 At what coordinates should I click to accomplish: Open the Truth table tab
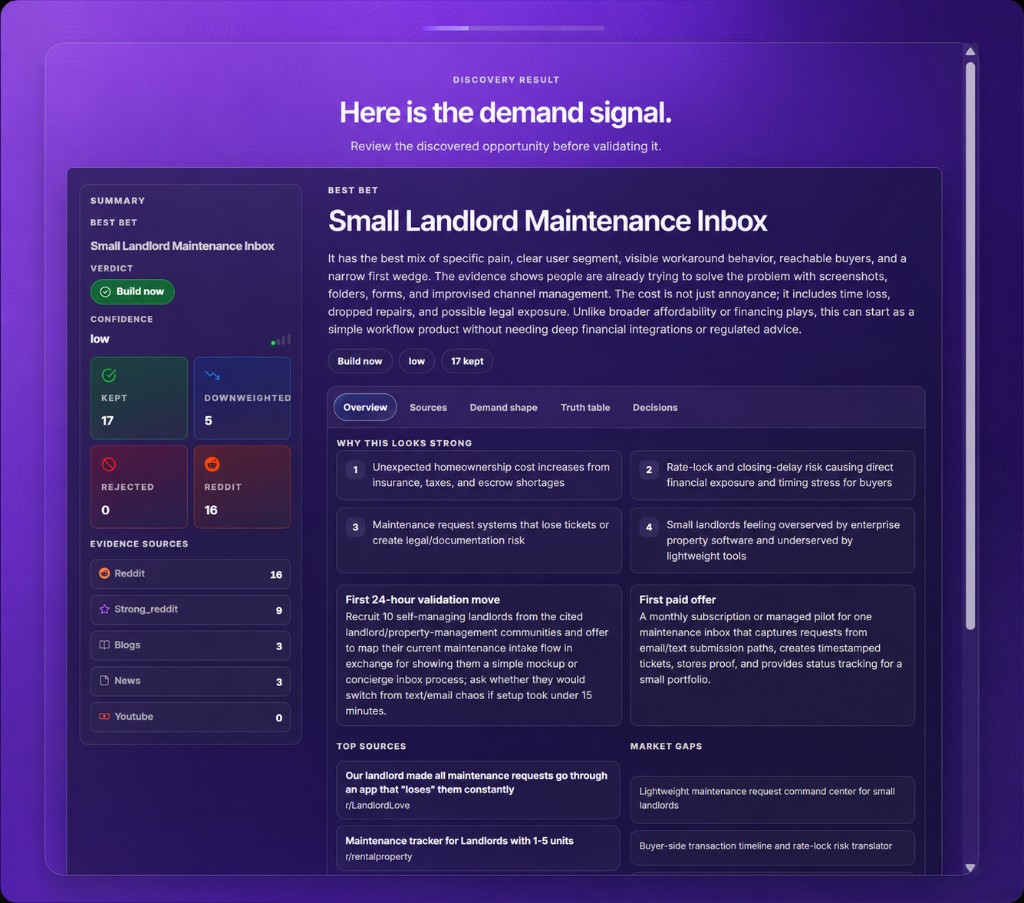[x=585, y=407]
